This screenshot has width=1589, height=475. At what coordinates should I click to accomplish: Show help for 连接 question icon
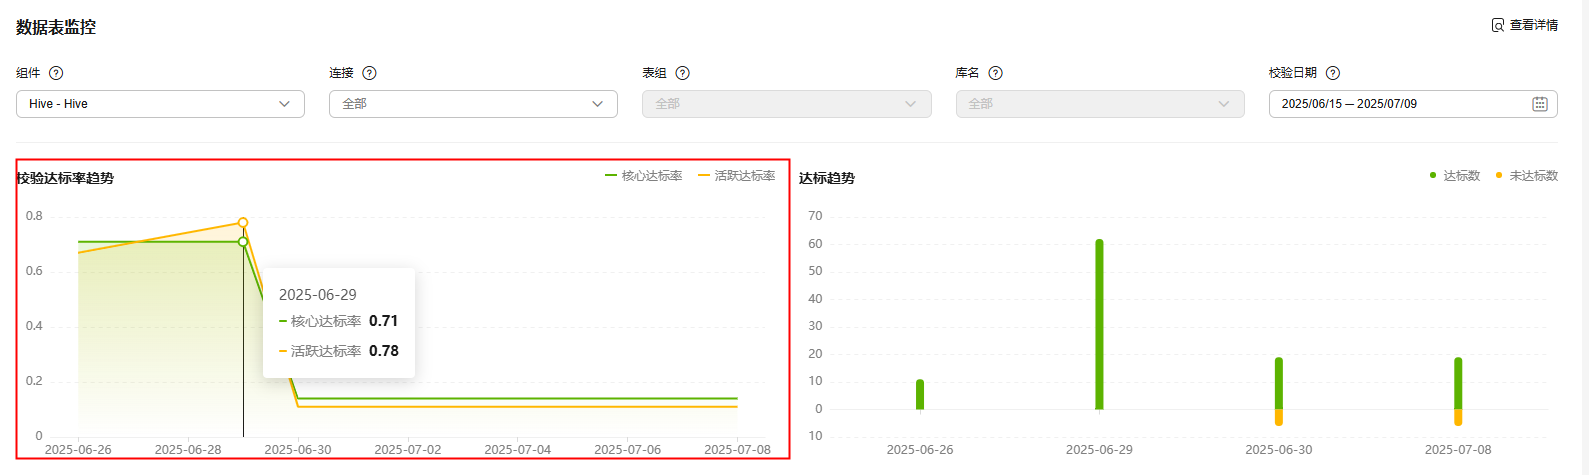369,73
